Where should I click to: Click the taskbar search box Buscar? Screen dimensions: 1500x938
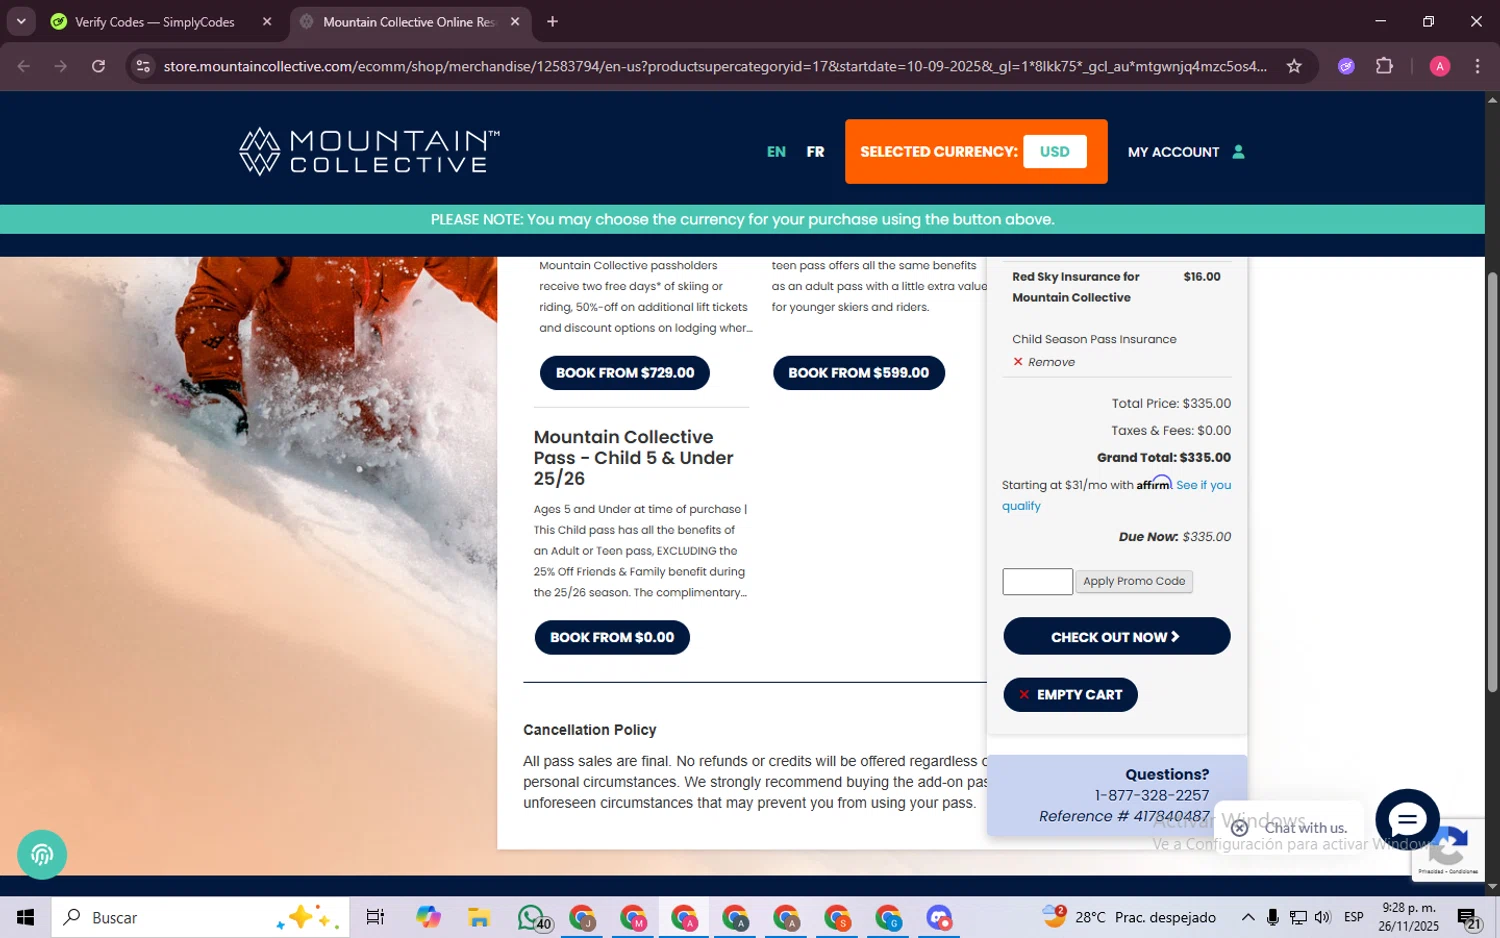click(x=201, y=917)
